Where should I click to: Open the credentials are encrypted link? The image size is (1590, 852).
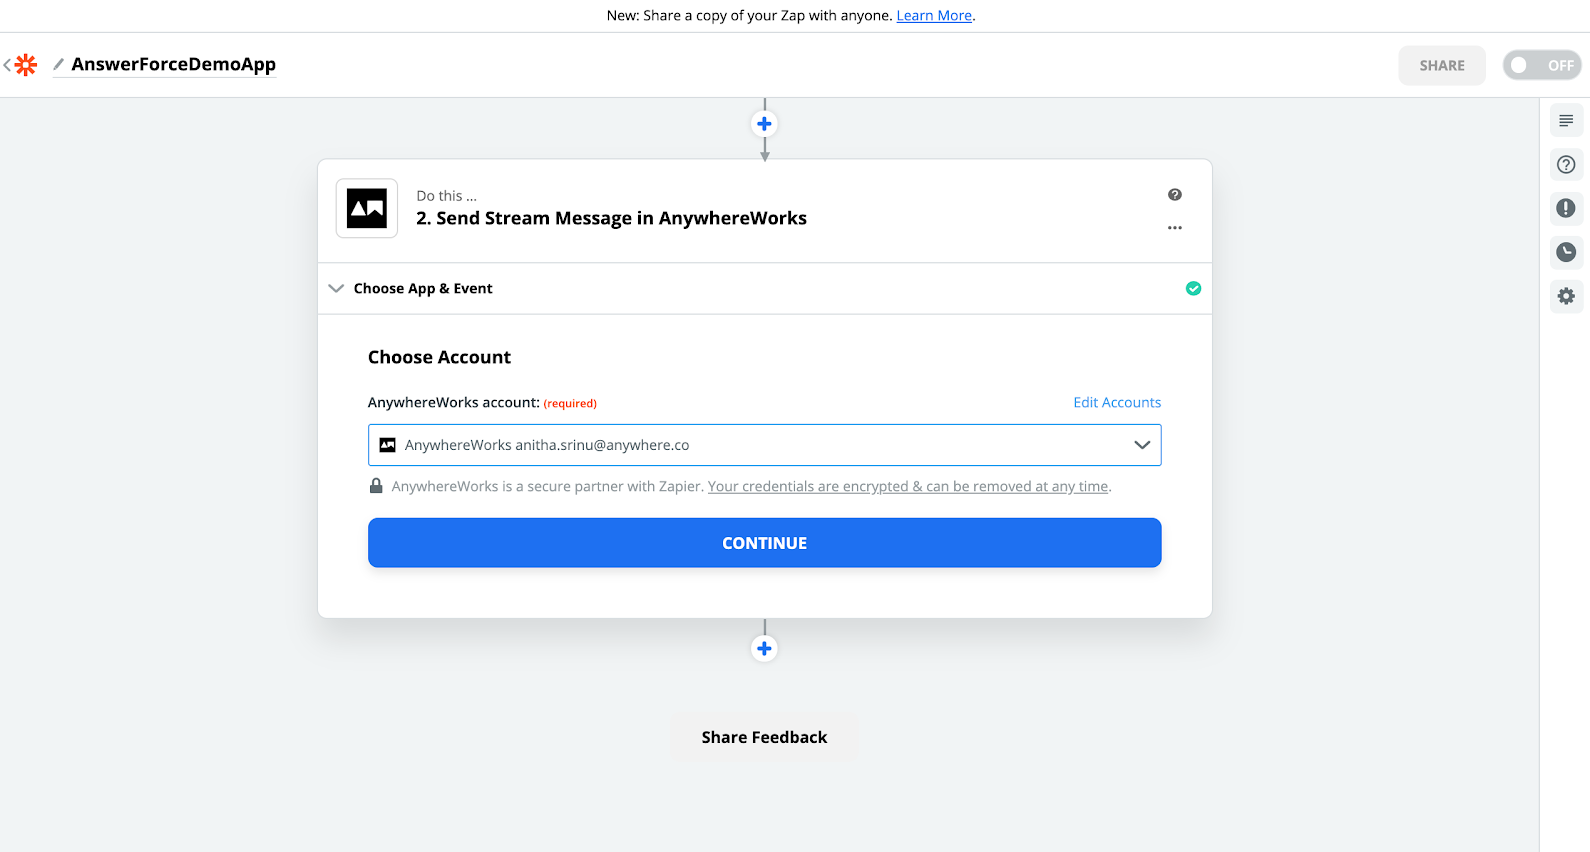tap(908, 487)
